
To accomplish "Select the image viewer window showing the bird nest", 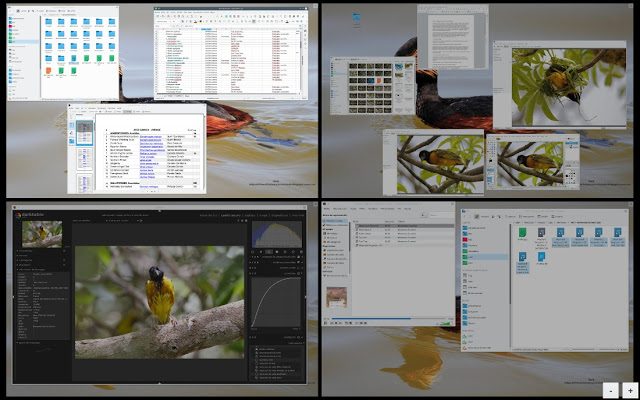I will pyautogui.click(x=560, y=84).
